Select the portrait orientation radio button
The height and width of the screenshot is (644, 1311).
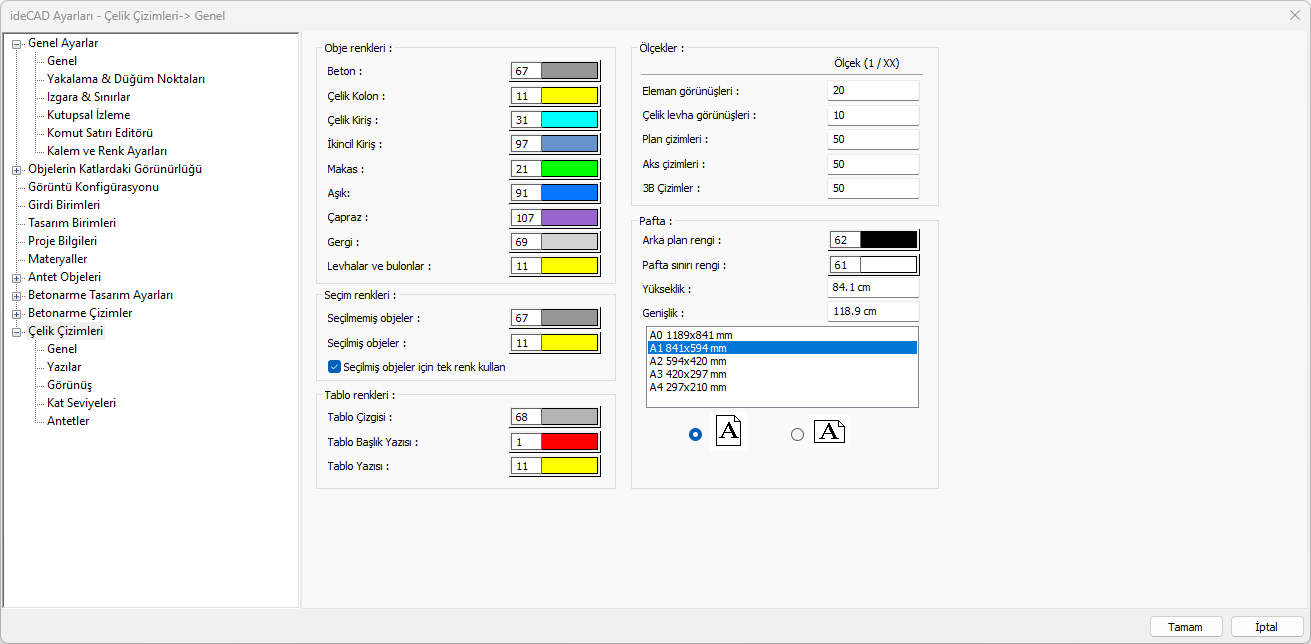[x=696, y=435]
